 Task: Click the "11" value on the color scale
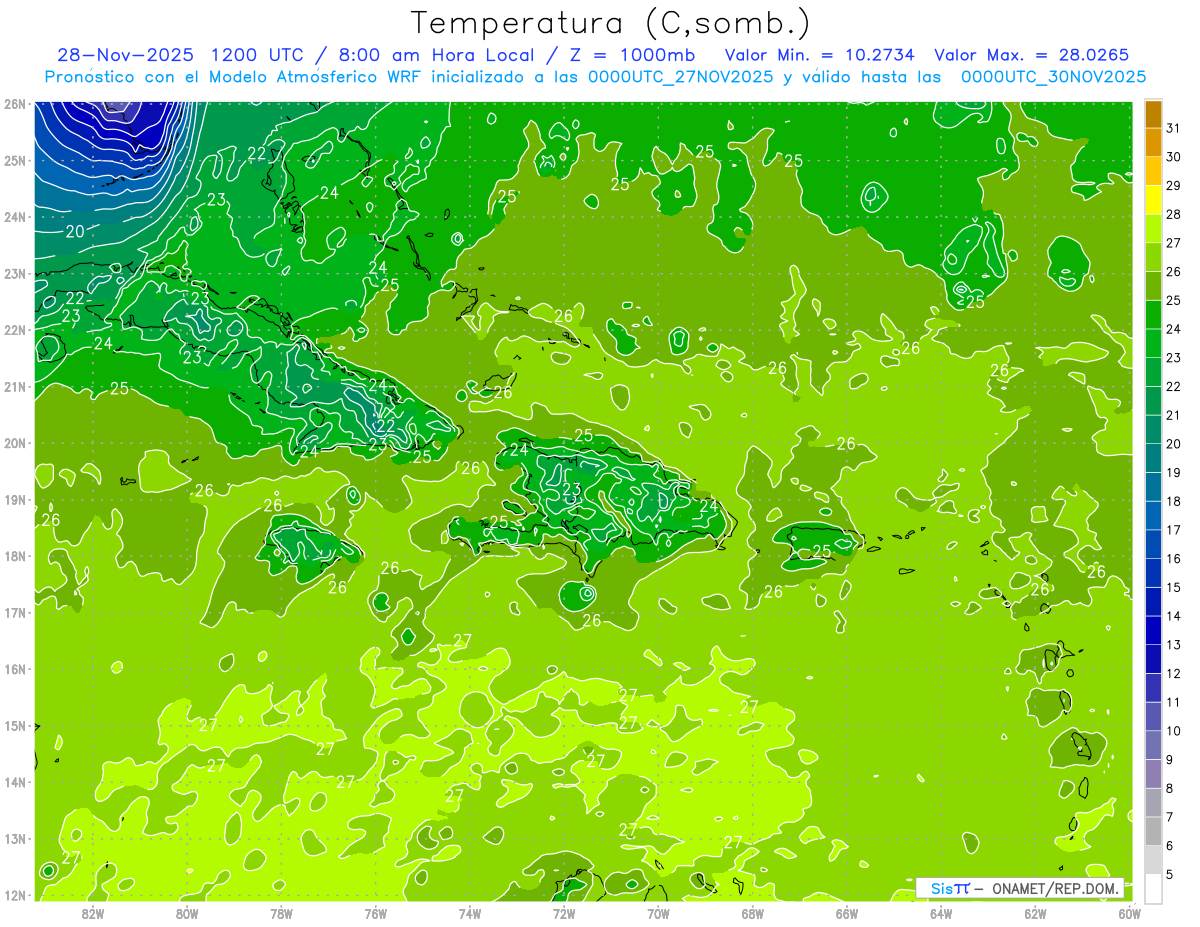1174,703
